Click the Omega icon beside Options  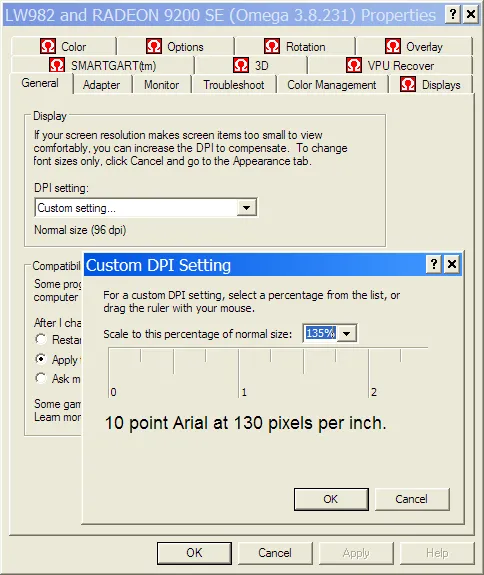coord(154,46)
